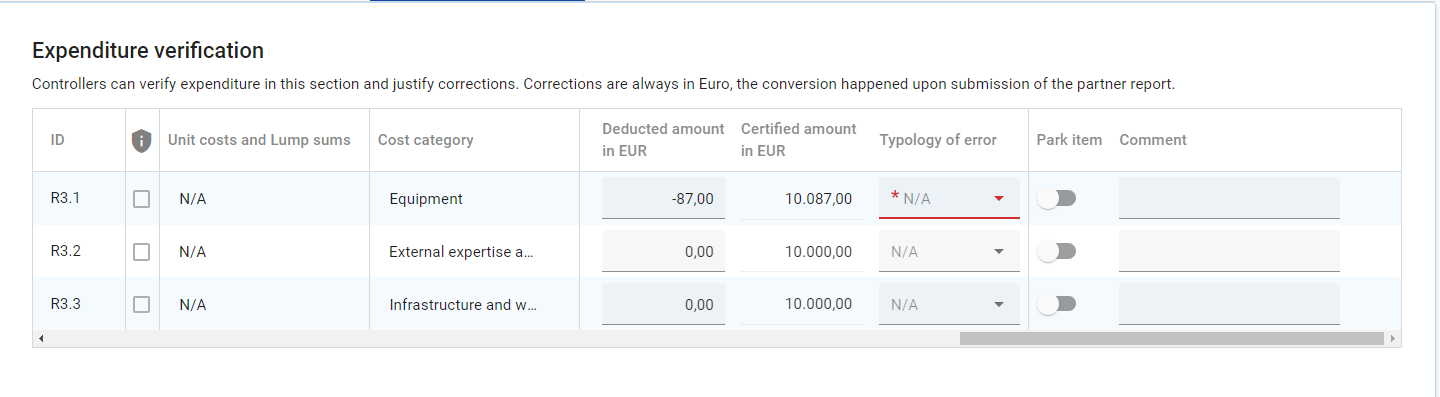Open Typology of error dropdown for R3.2
1440x397 pixels.
coord(949,251)
